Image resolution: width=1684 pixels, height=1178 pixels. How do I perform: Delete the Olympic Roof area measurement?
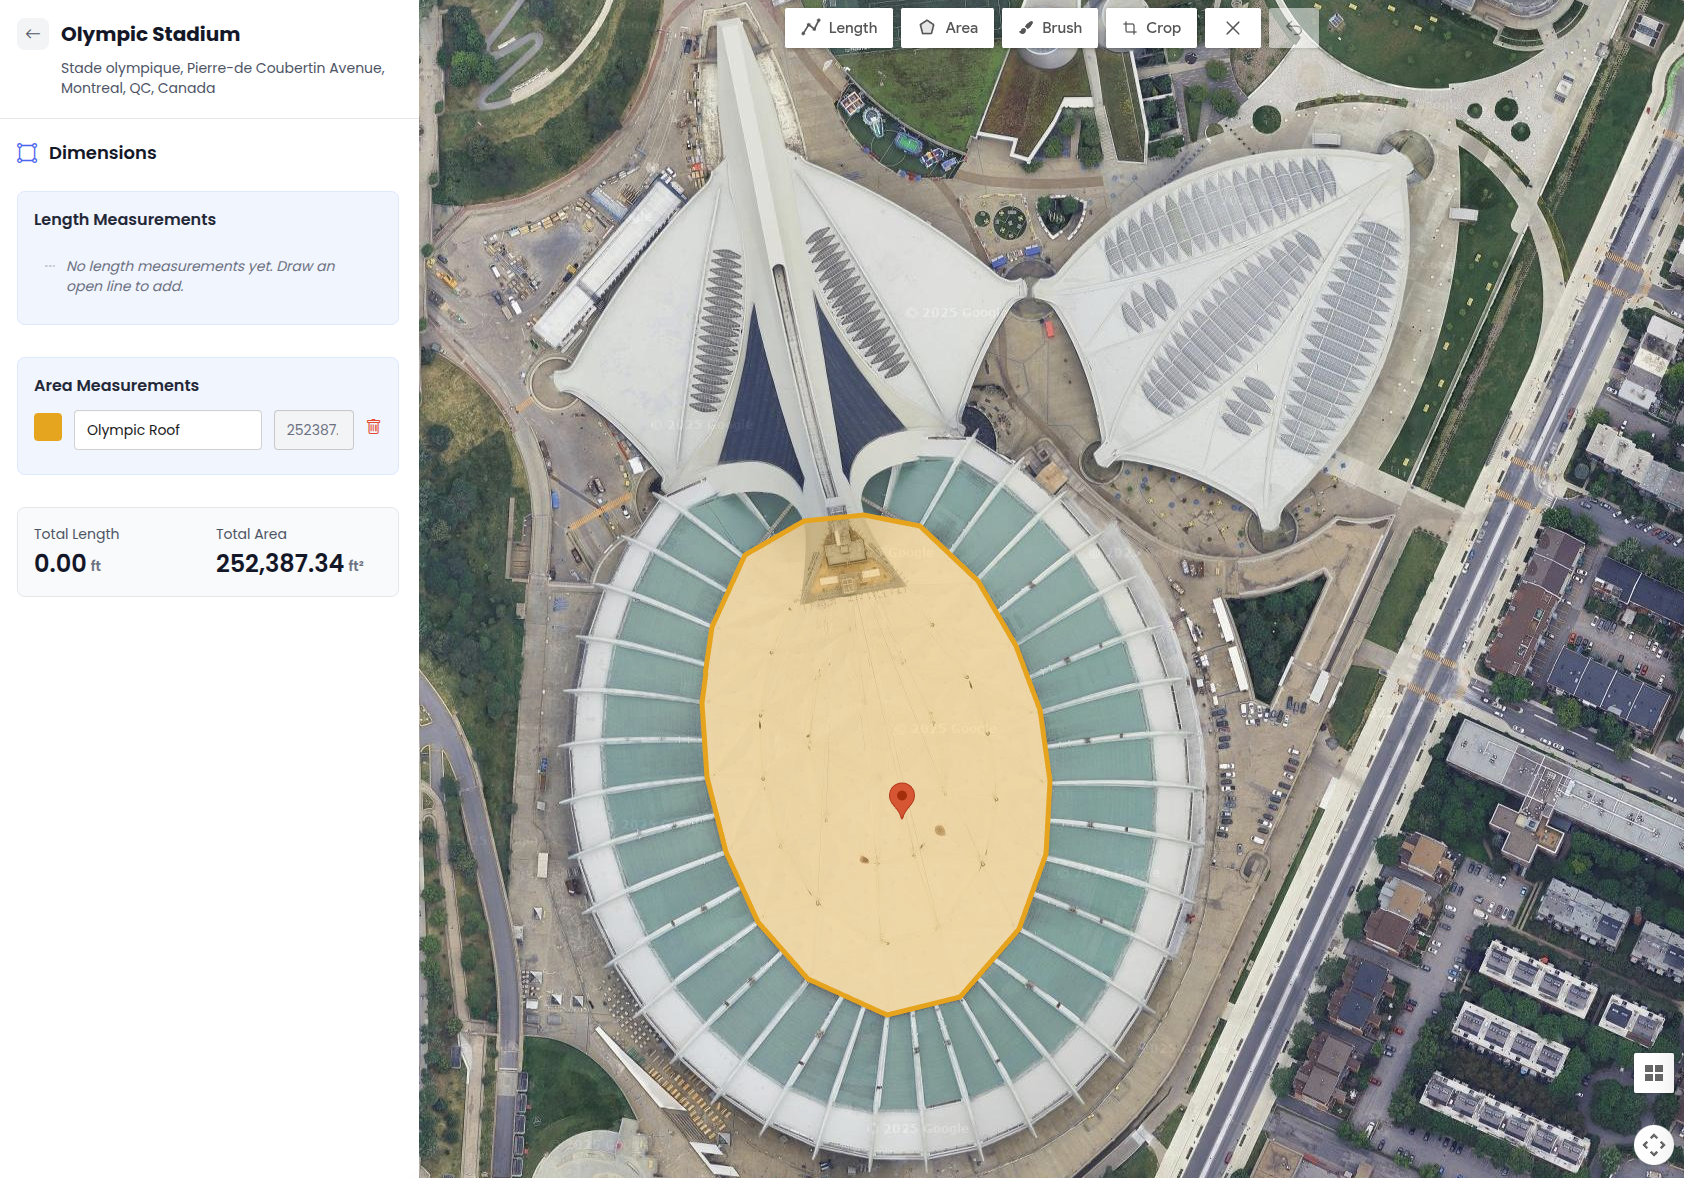click(375, 428)
